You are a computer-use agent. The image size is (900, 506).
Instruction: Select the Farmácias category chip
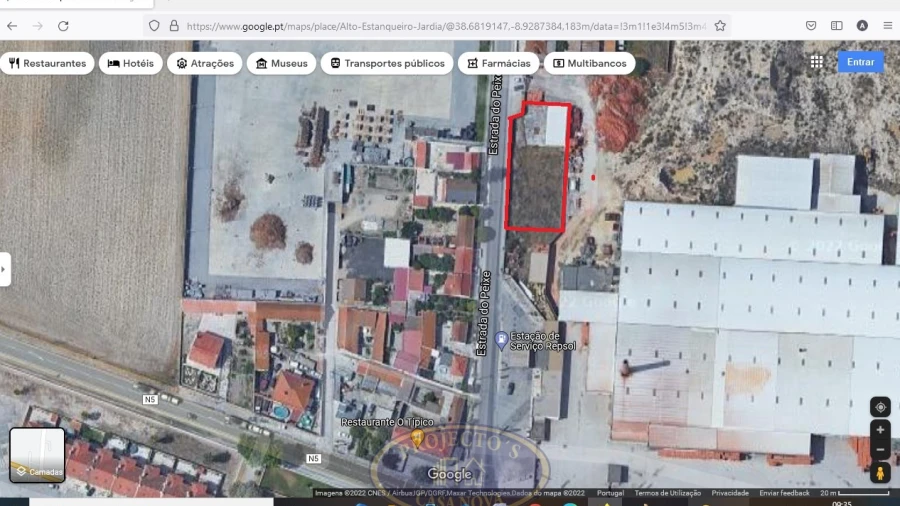[497, 63]
